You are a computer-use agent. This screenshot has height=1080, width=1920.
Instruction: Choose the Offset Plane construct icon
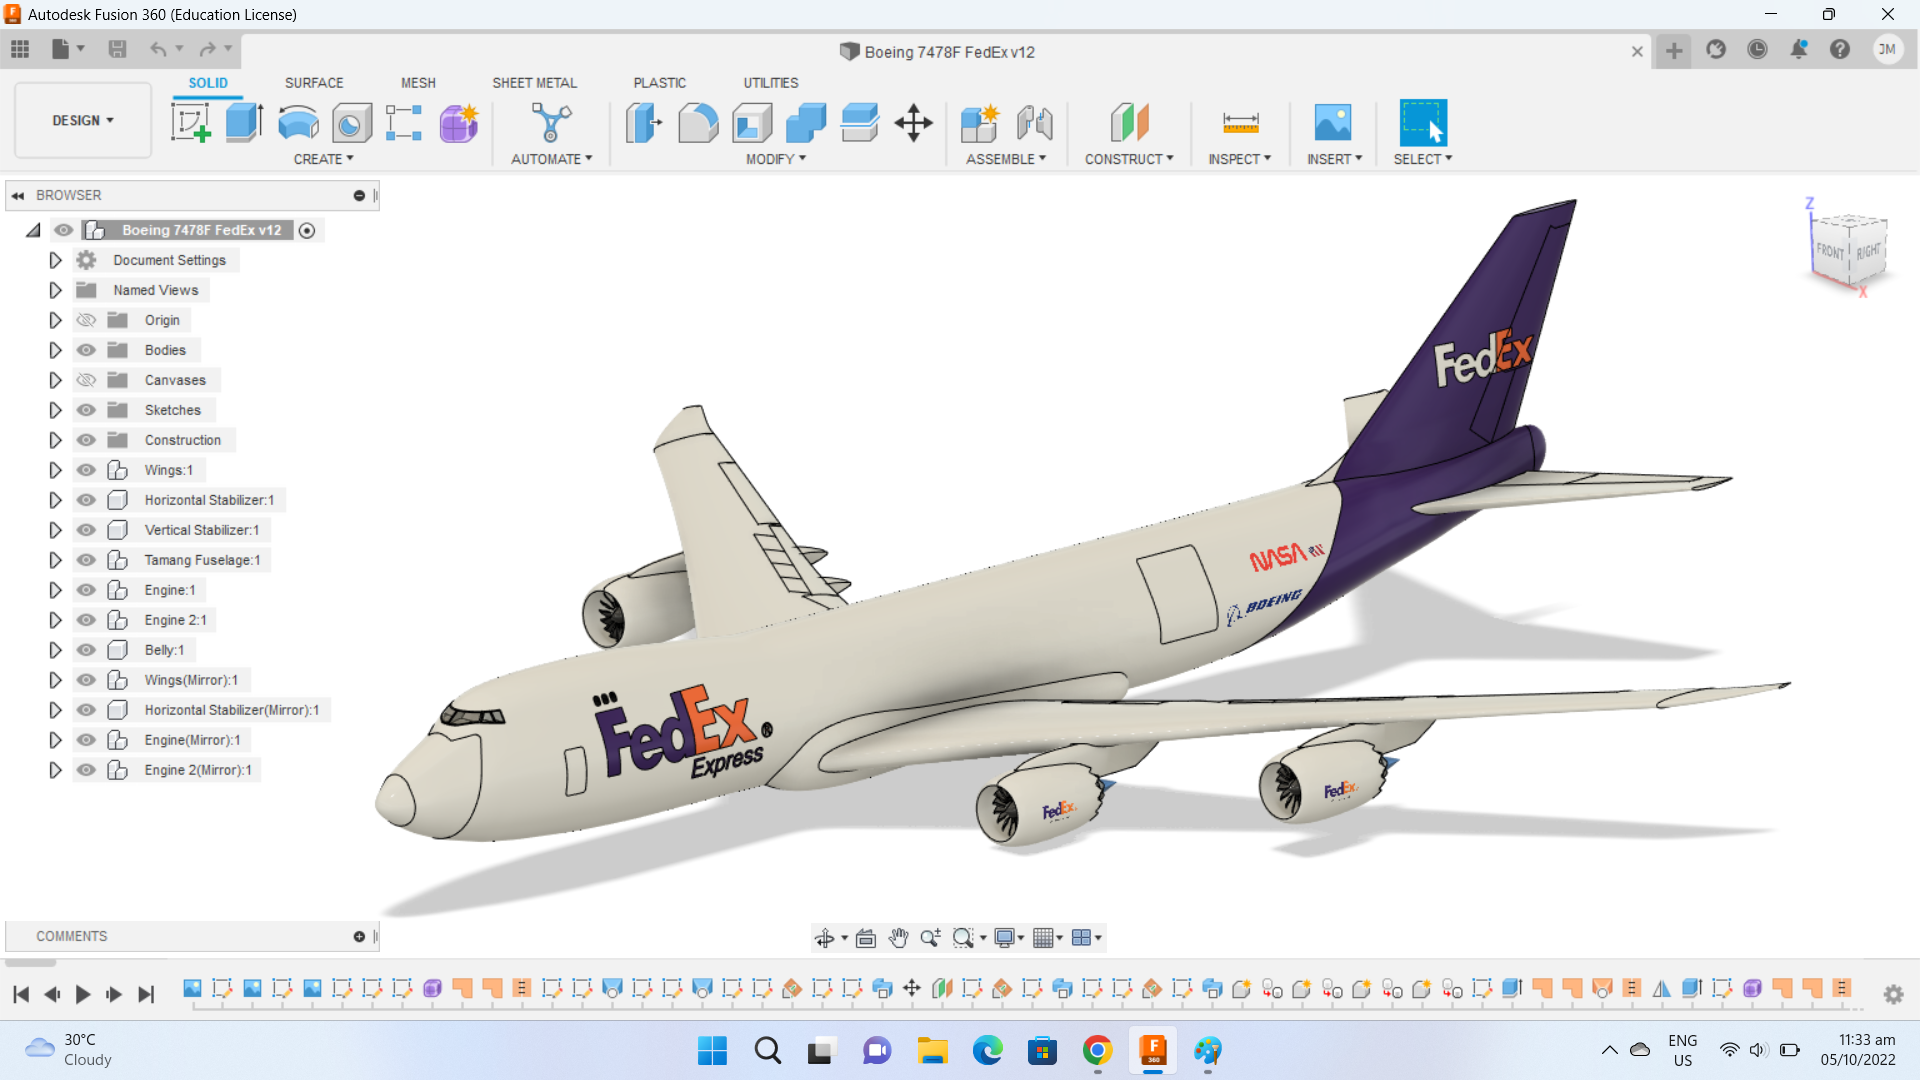1130,123
